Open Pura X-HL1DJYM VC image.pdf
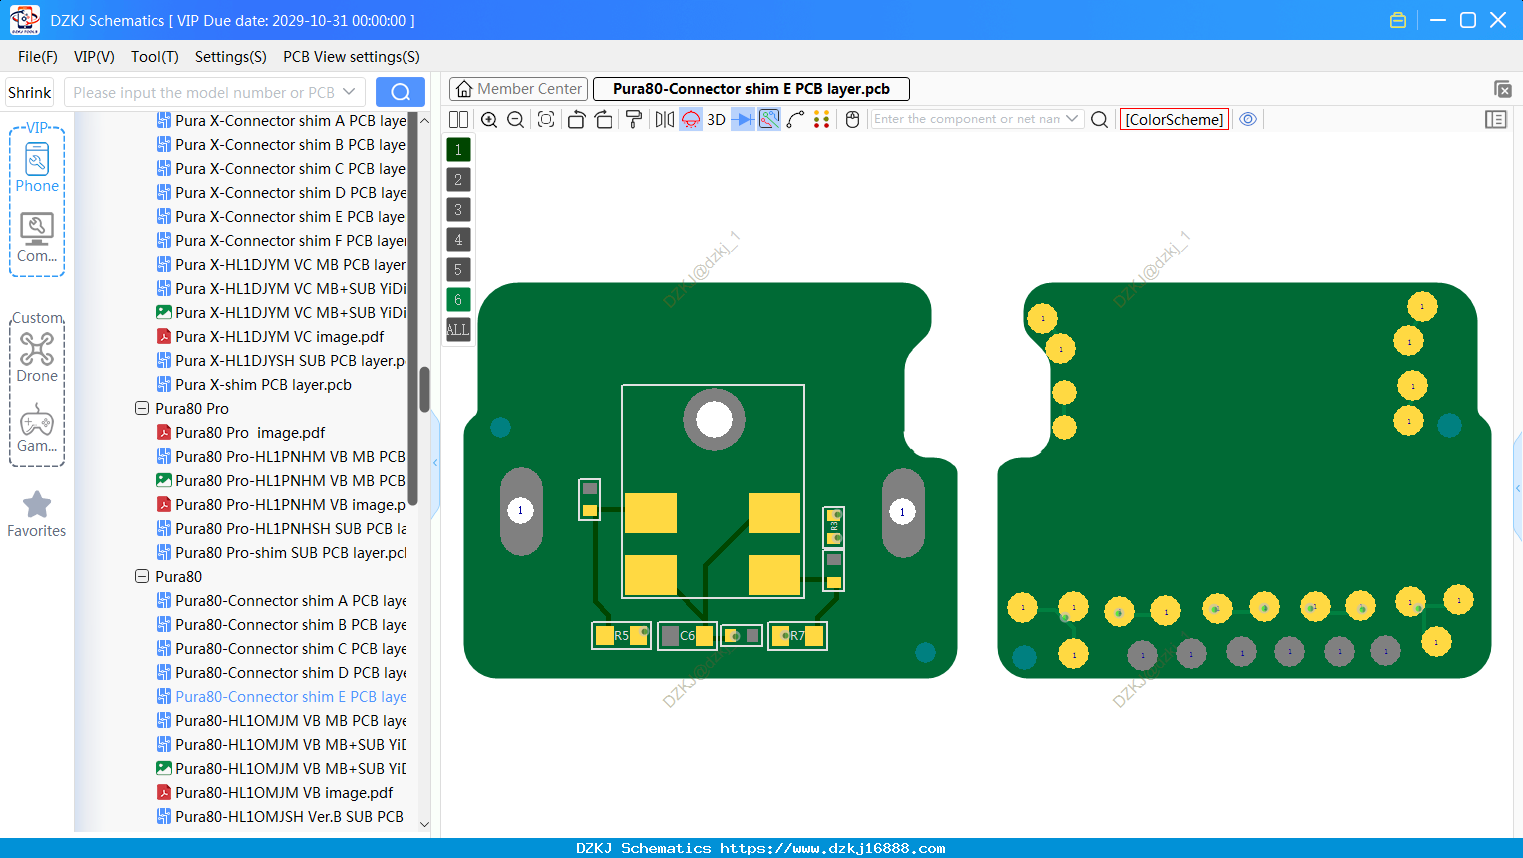This screenshot has width=1523, height=858. click(x=279, y=337)
